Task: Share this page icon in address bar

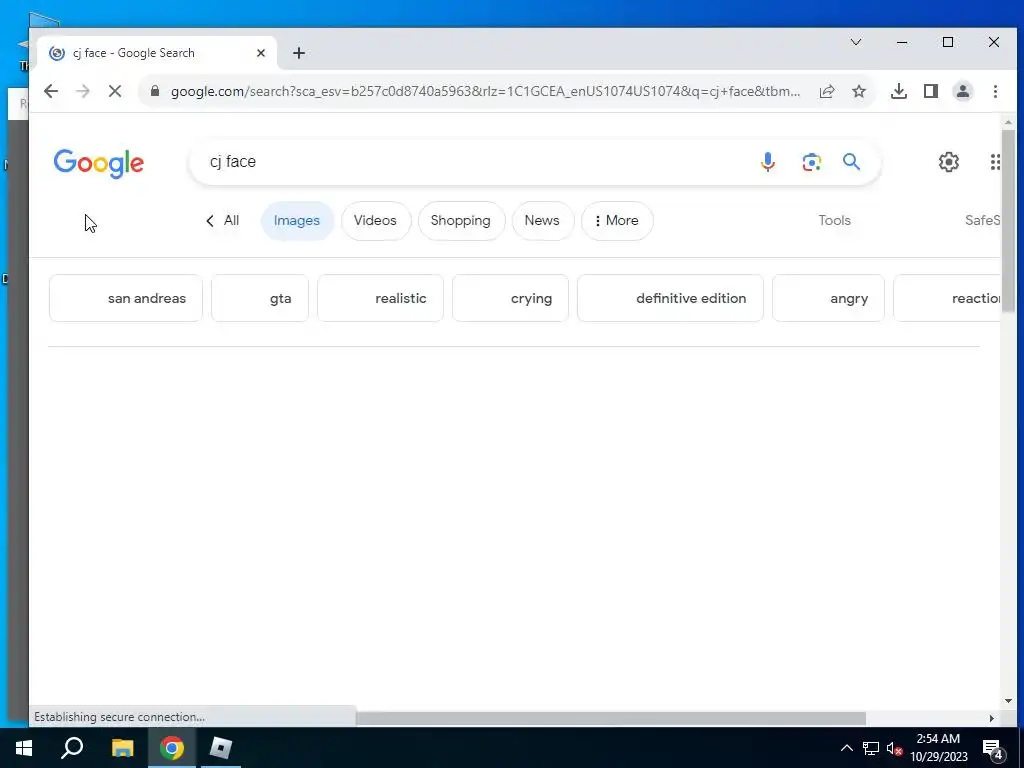Action: [x=827, y=91]
